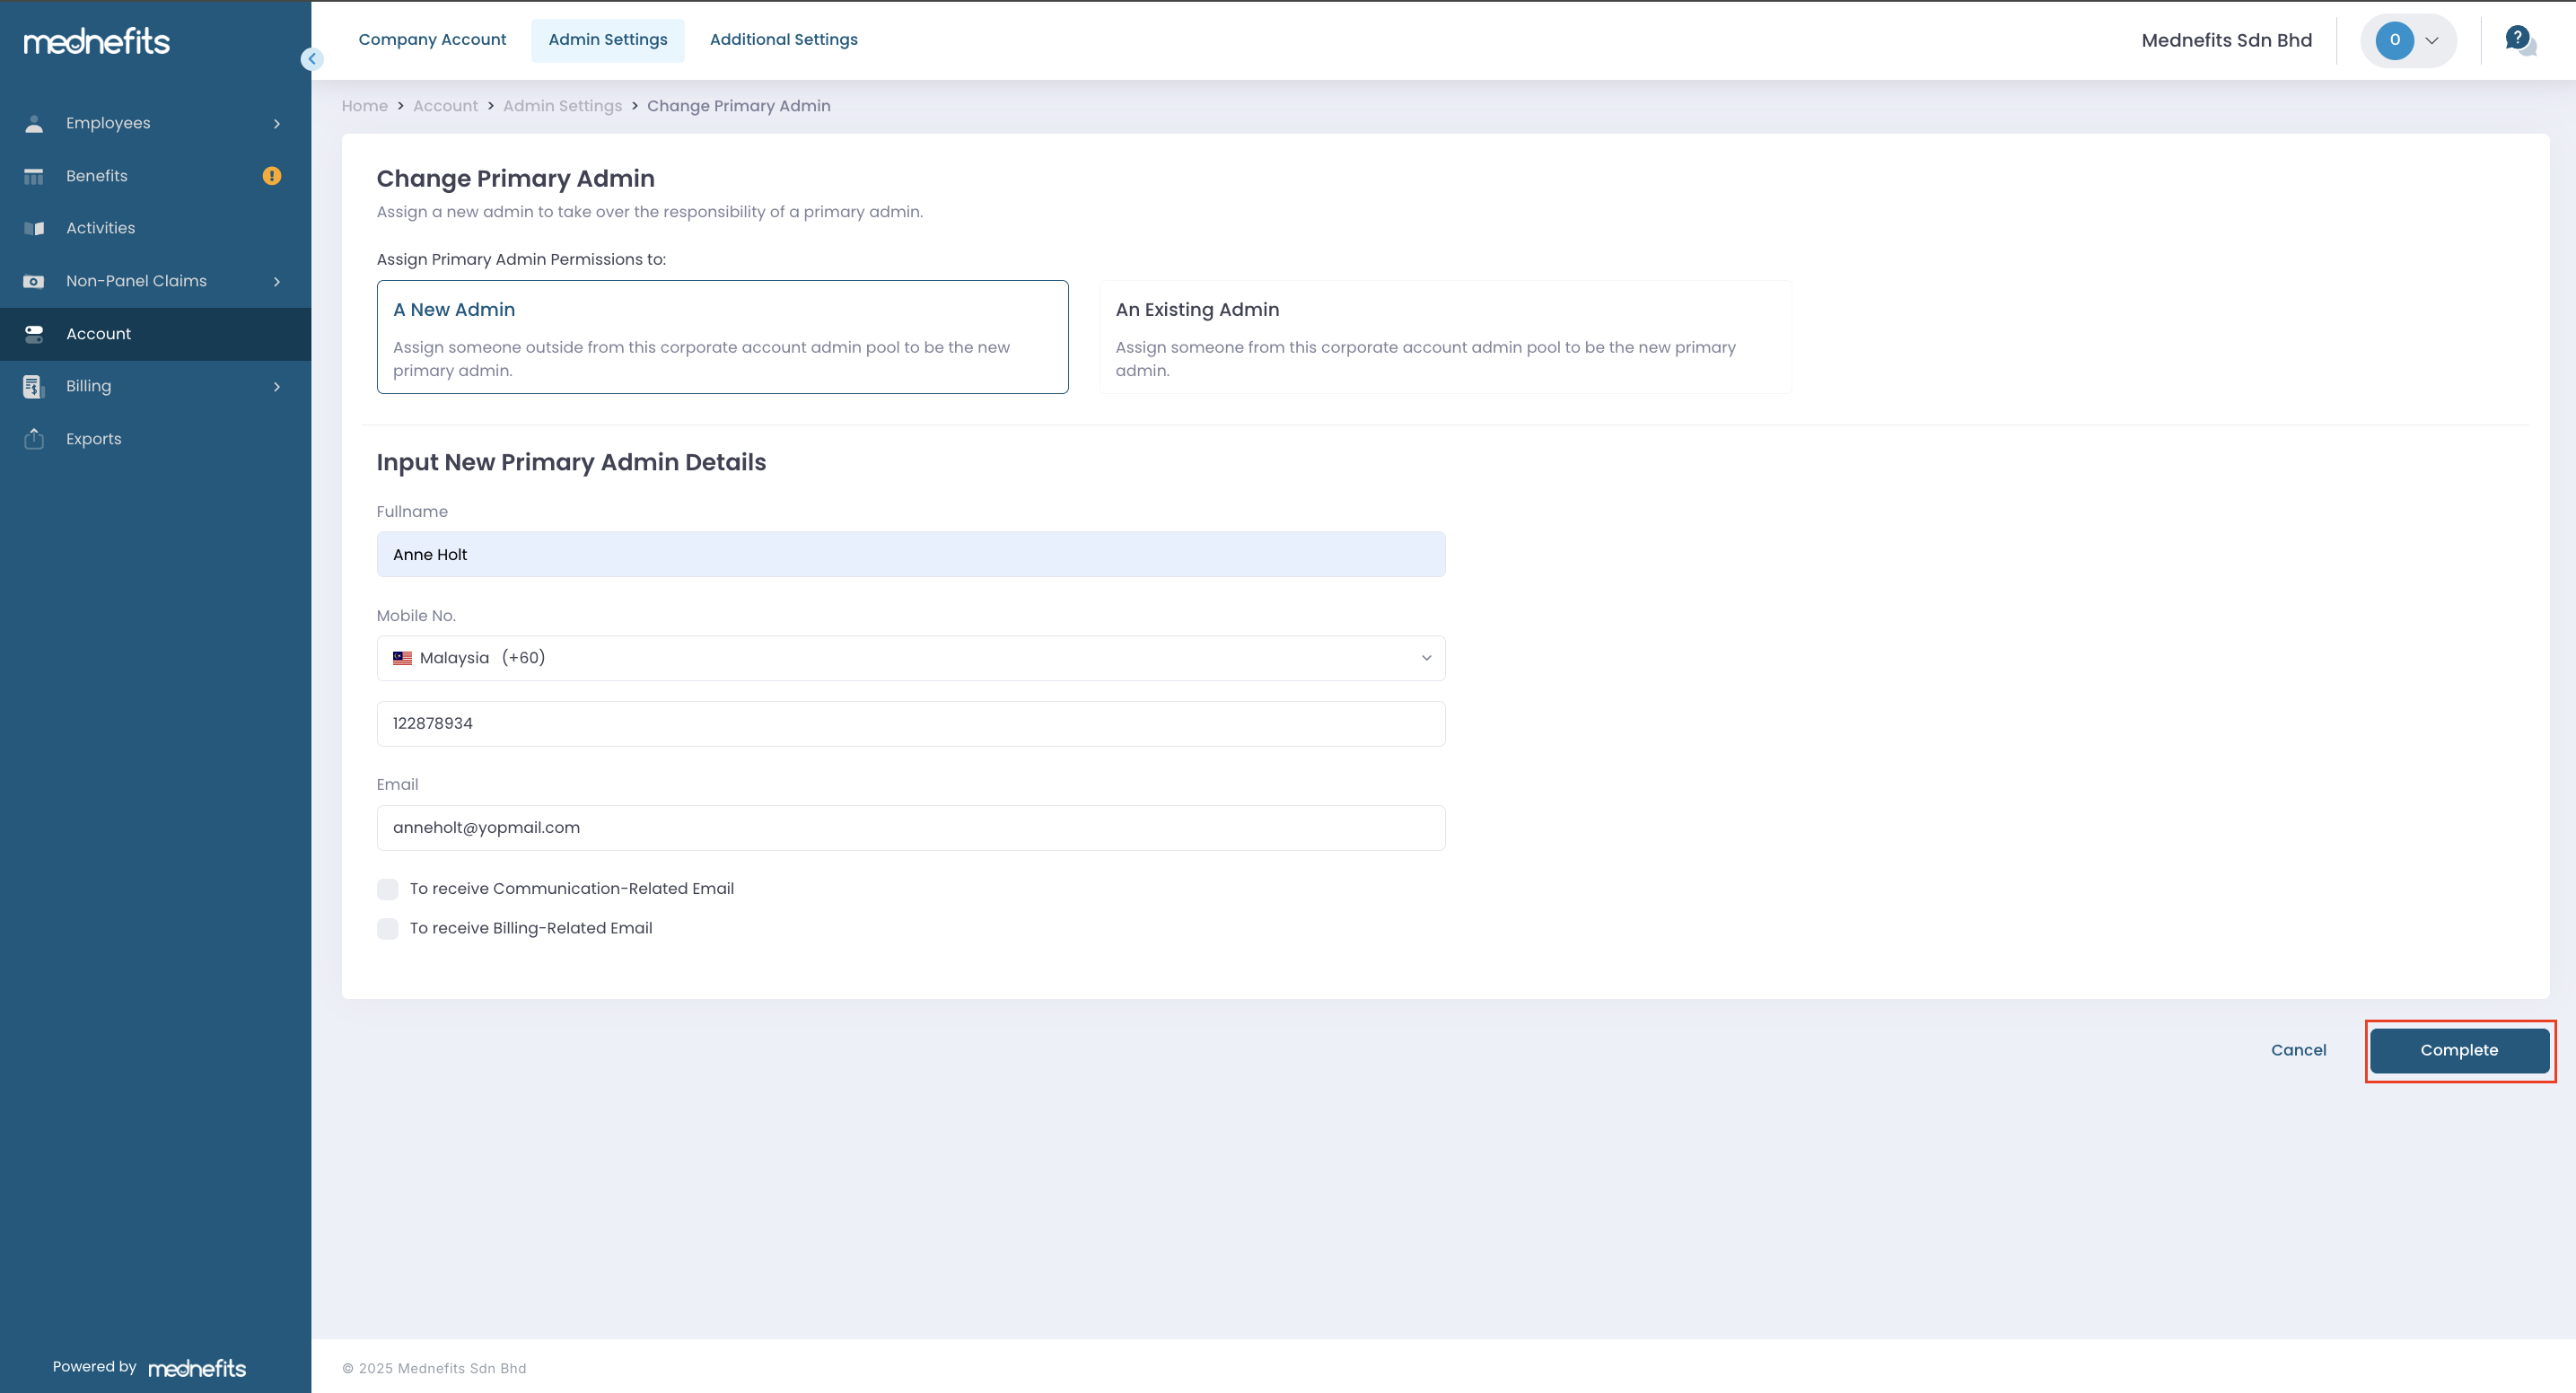Click the orange Benefits warning badge
Screen dimensions: 2576x1393
[x=272, y=176]
